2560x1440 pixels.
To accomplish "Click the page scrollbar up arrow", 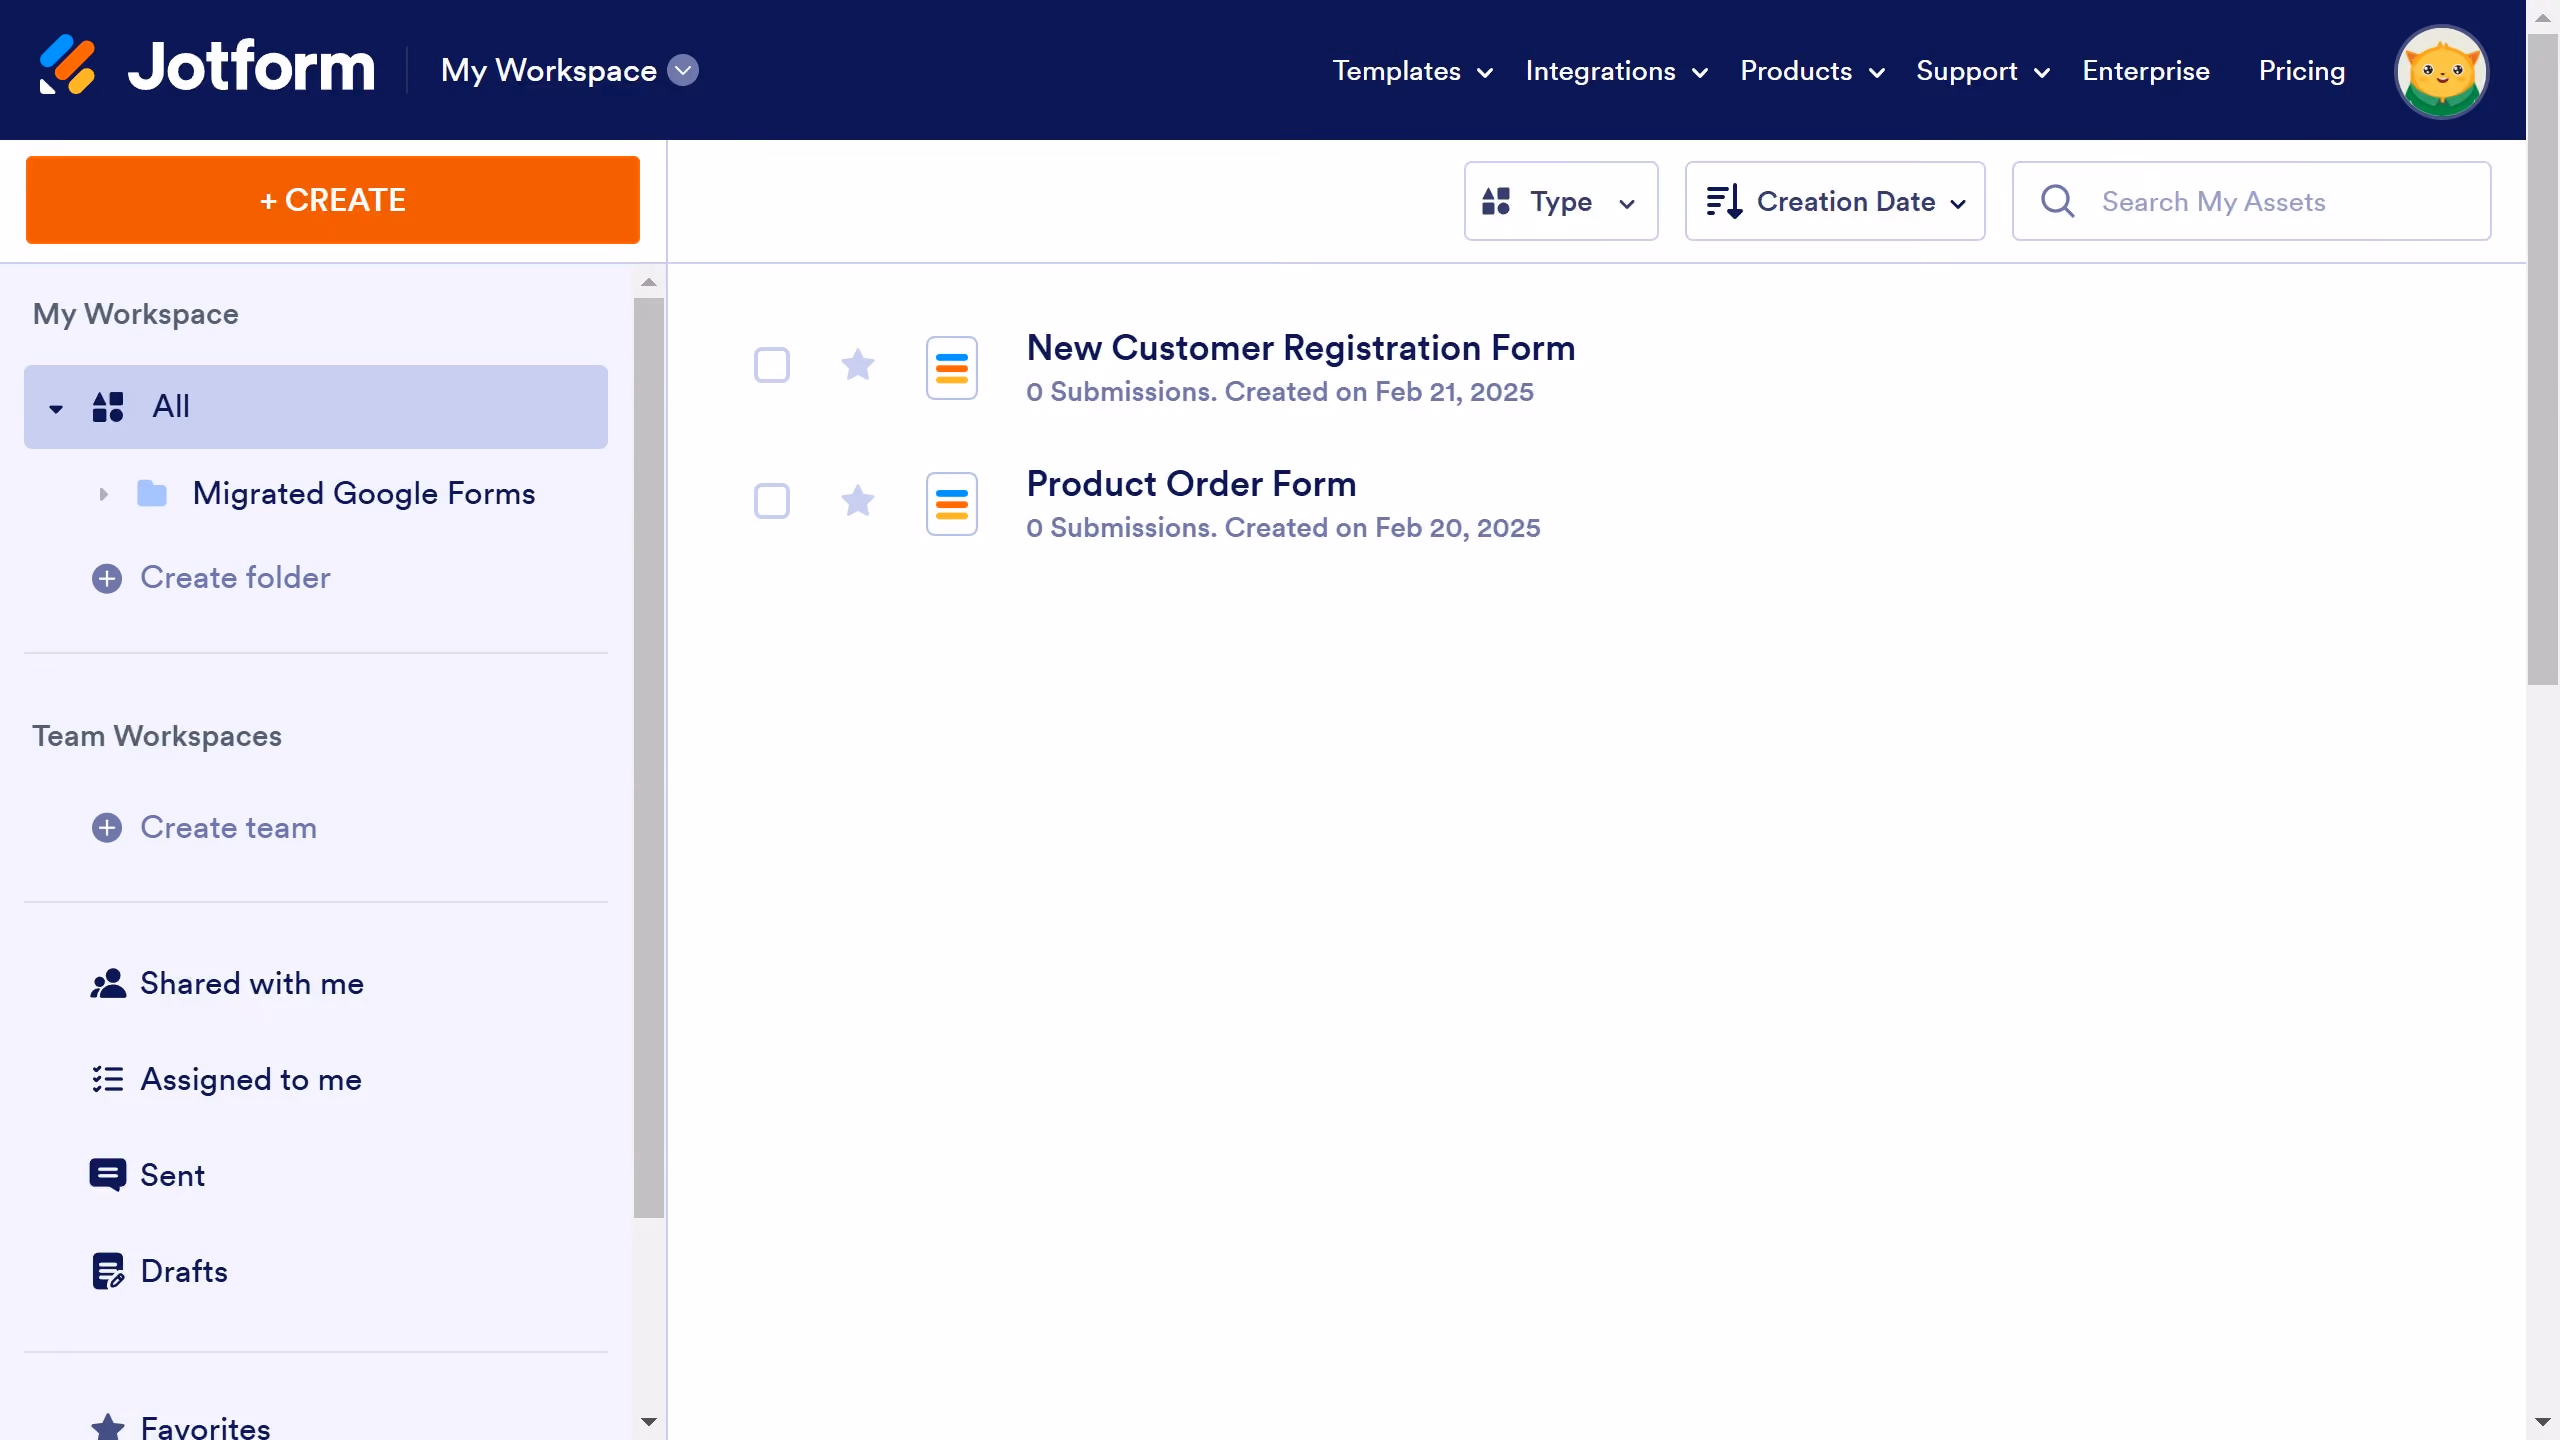I will (2543, 18).
